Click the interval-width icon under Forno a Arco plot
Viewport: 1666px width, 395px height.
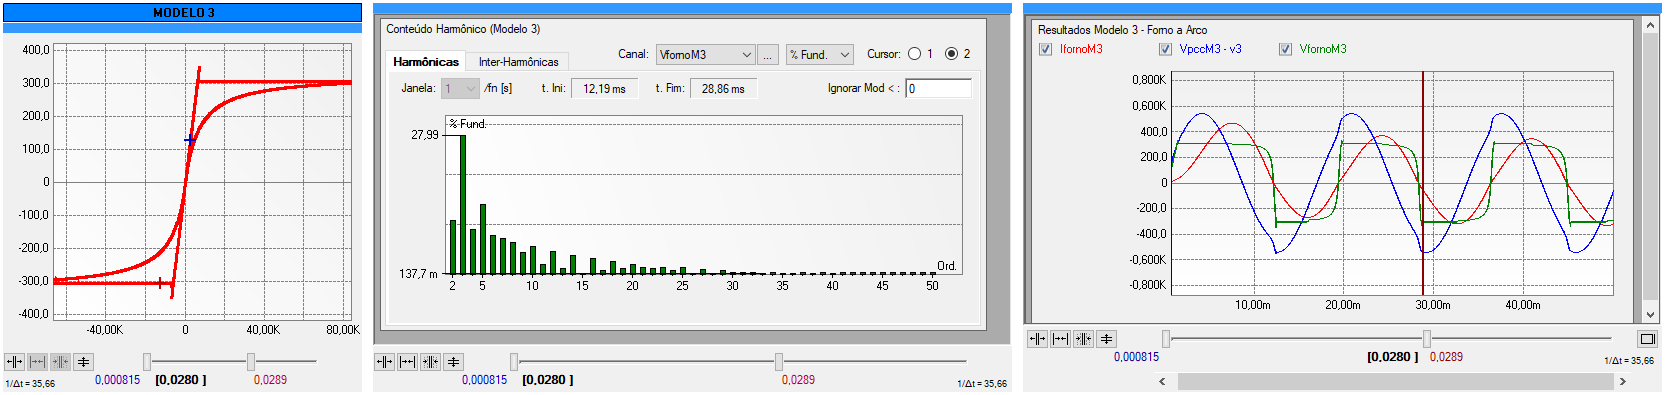(x=1060, y=339)
